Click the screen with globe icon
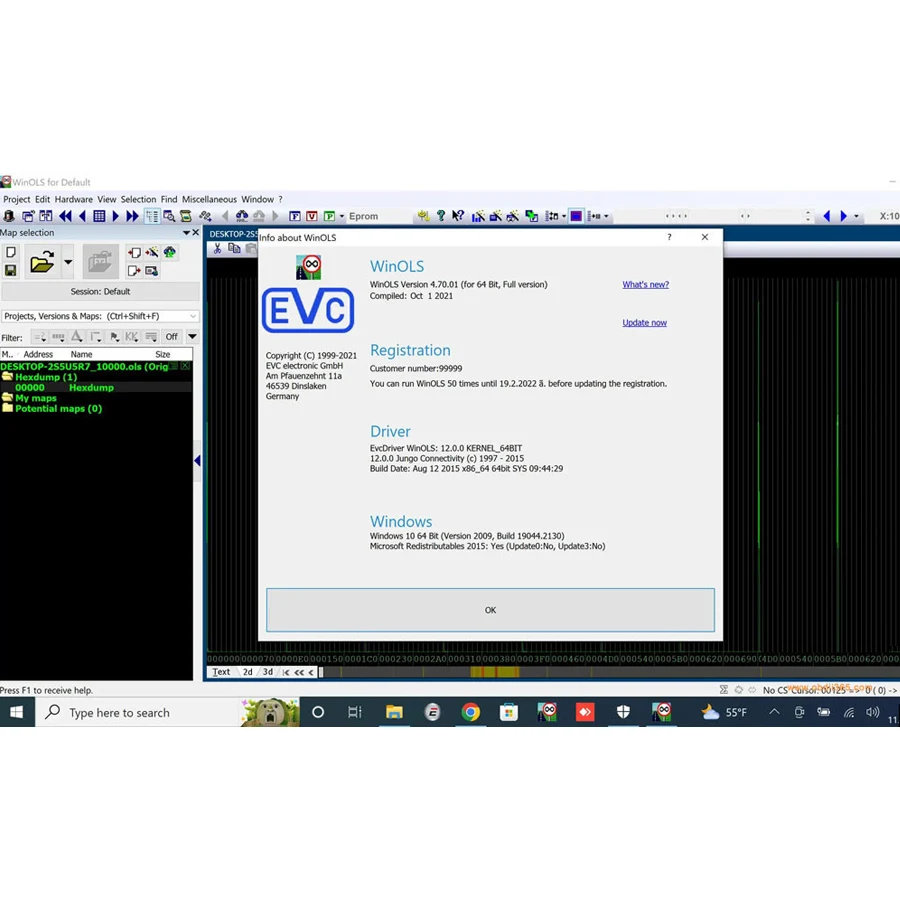Viewport: 900px width, 900px height. tap(152, 270)
